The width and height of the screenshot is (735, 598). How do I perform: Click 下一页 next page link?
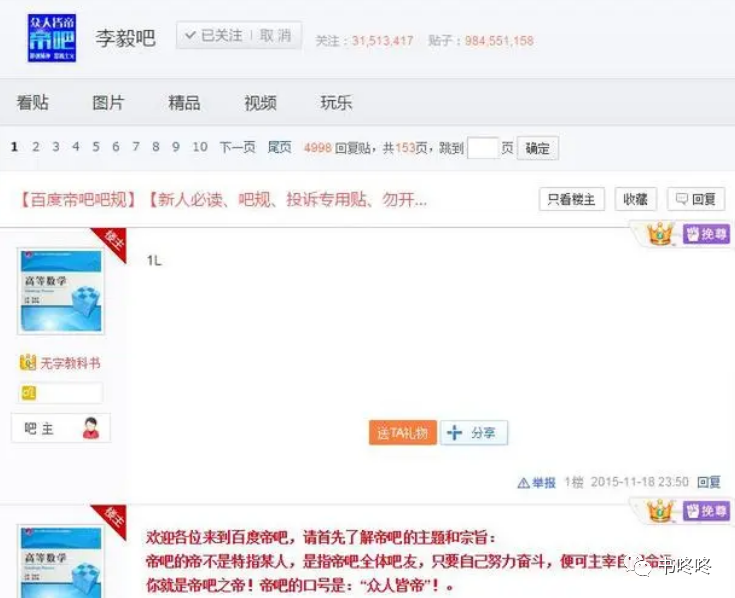click(x=238, y=148)
